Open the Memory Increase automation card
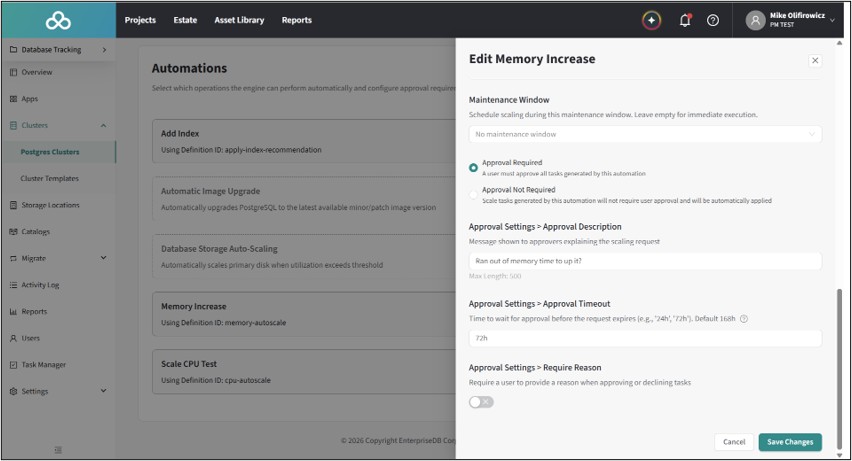Image resolution: width=852 pixels, height=461 pixels. [304, 314]
